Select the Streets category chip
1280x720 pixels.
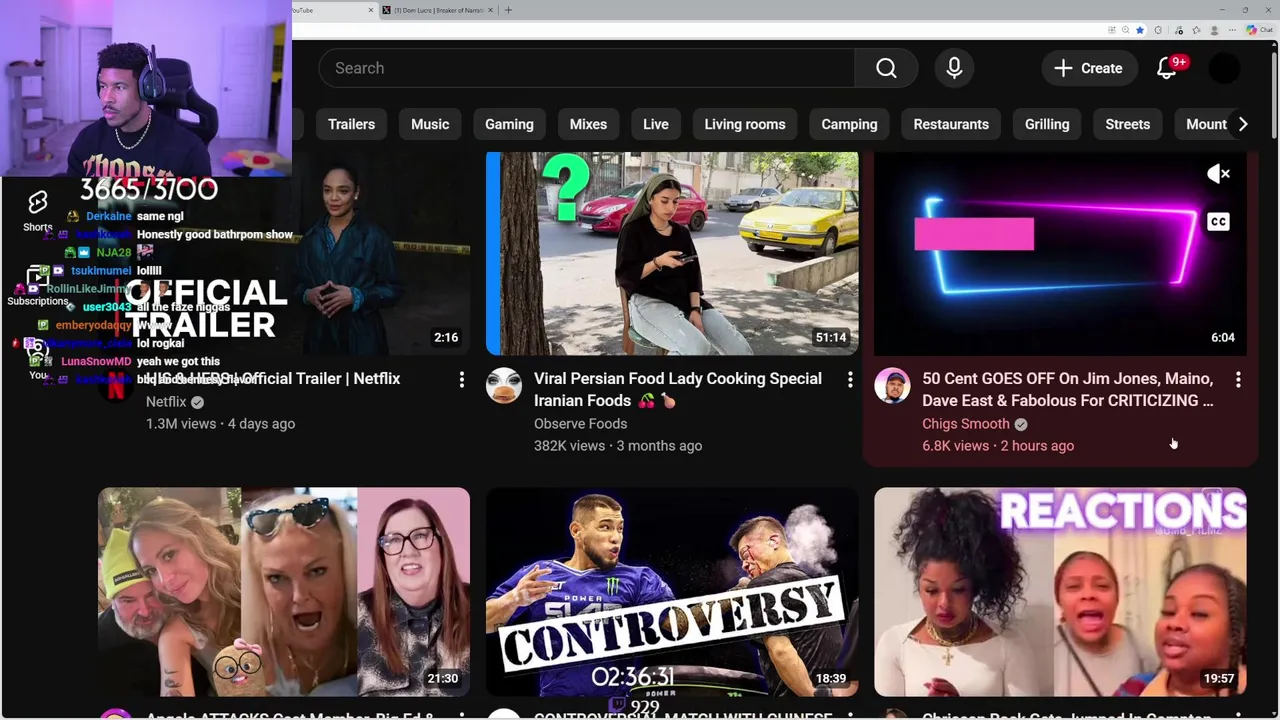(x=1128, y=124)
